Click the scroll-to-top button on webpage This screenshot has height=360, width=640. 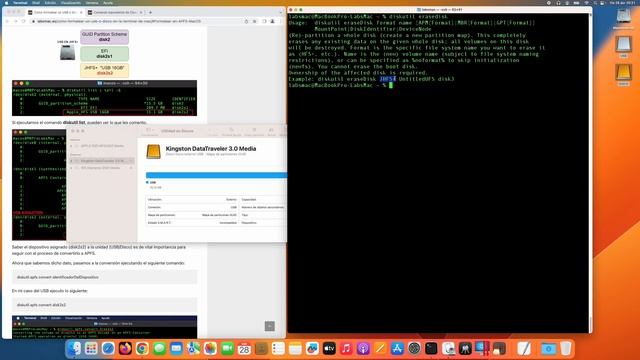pos(269,326)
